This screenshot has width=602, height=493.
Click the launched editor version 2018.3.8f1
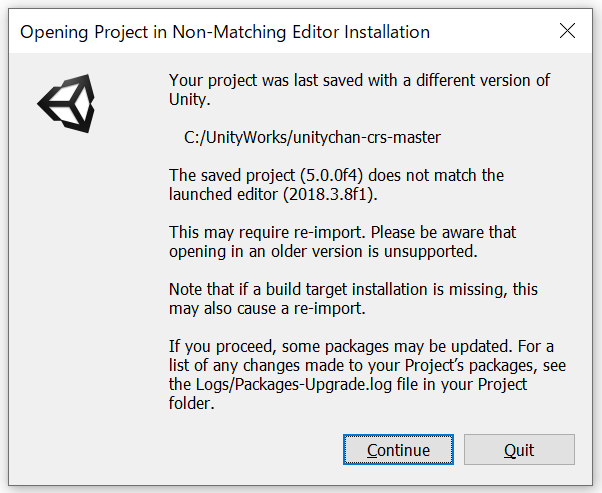coord(328,194)
